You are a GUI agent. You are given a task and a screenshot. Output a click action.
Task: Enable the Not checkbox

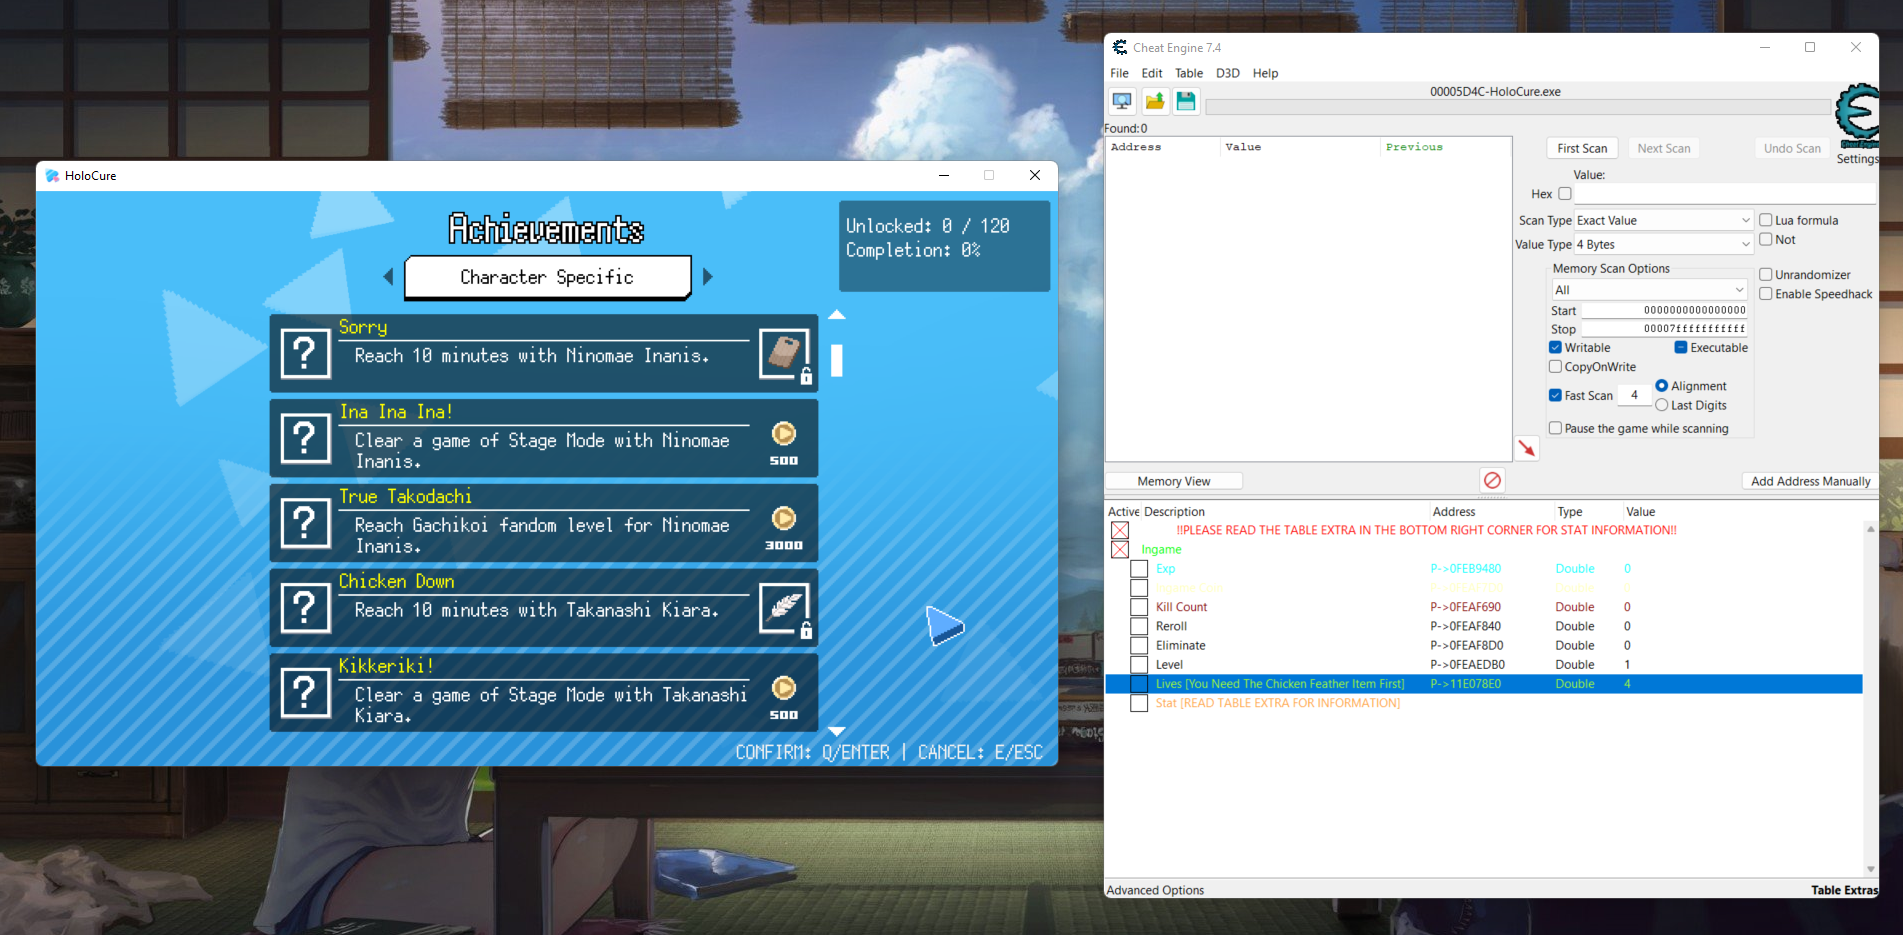pyautogui.click(x=1766, y=239)
